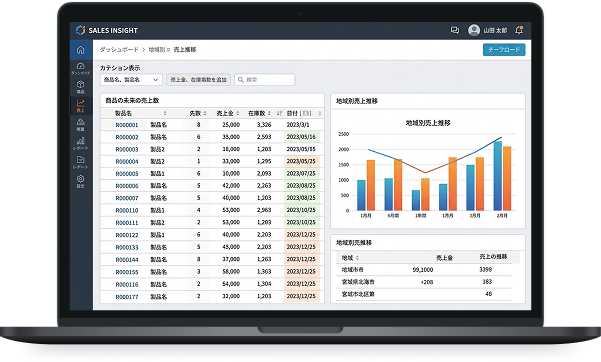Screen dimensions: 601x362
Task: Open product link R000155
Action: coord(126,272)
